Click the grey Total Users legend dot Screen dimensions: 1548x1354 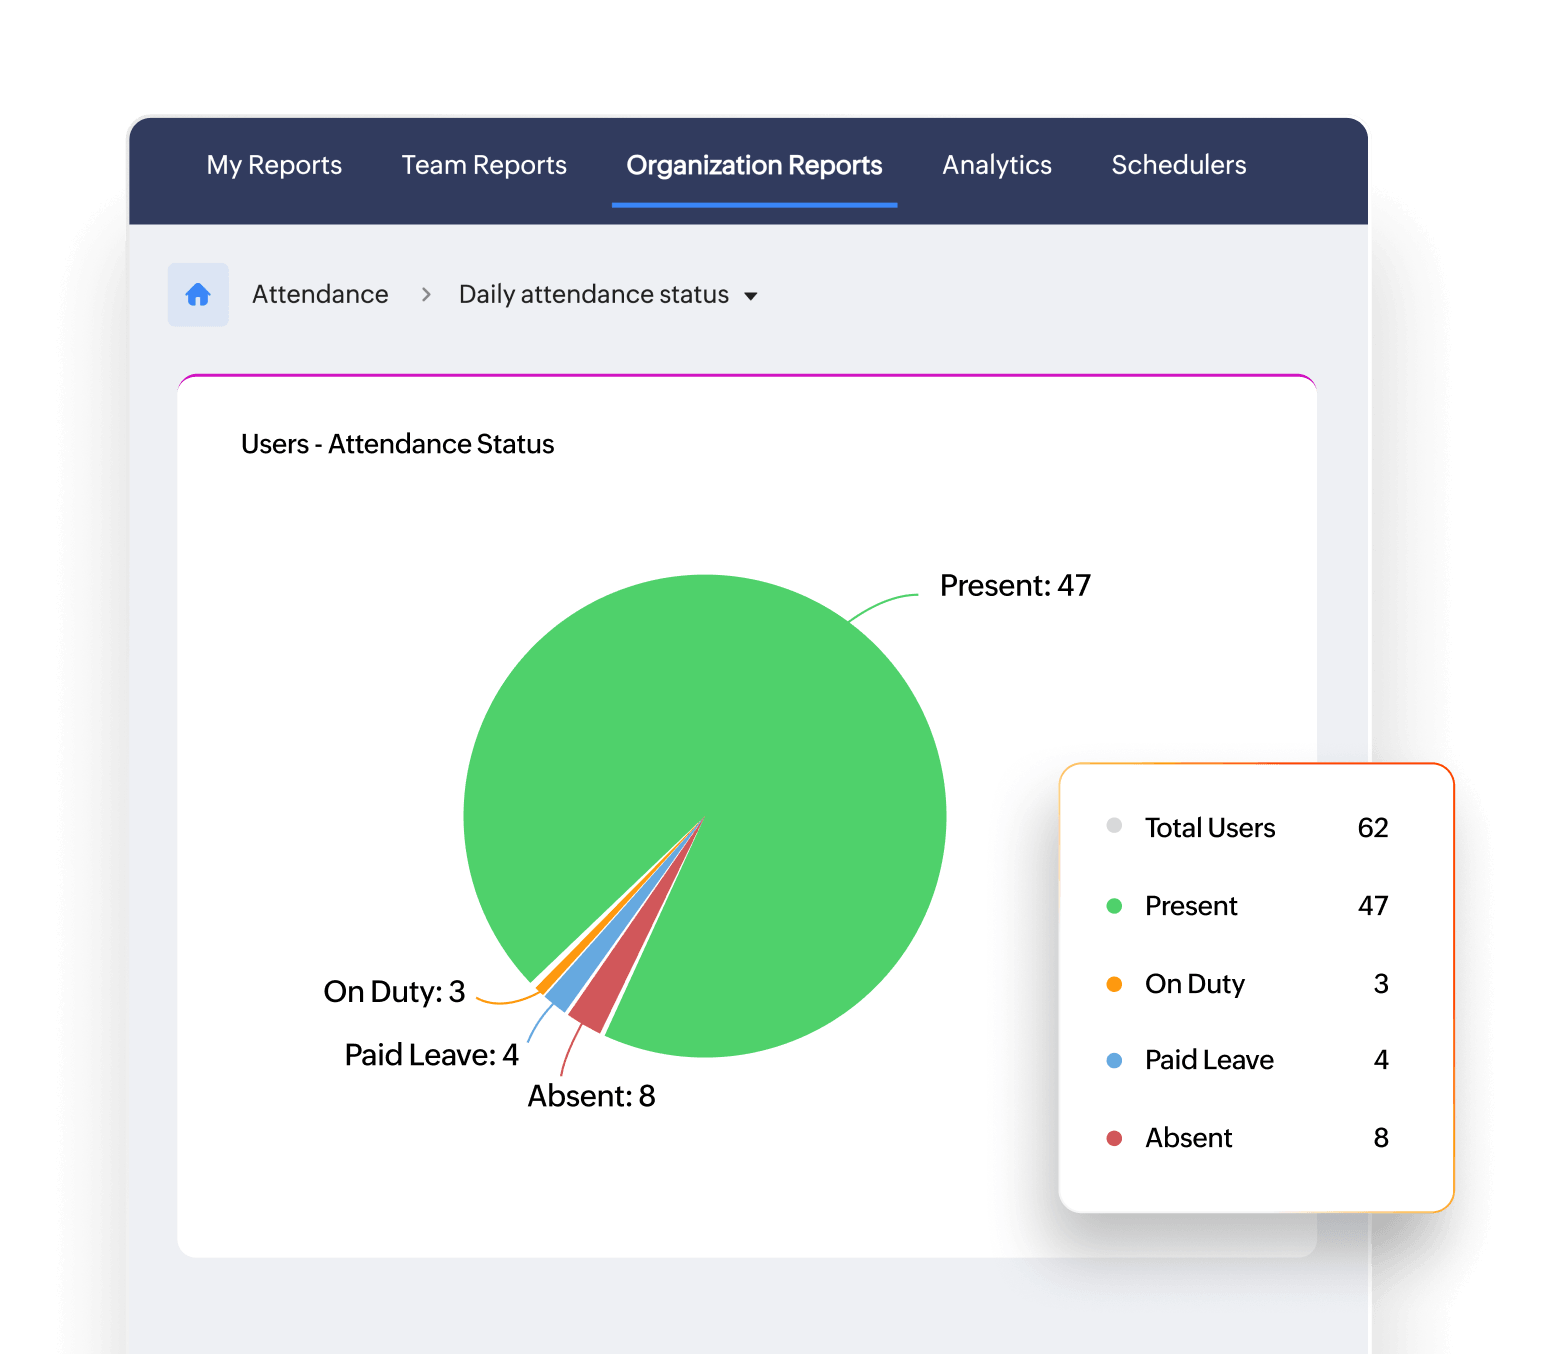coord(1114,826)
